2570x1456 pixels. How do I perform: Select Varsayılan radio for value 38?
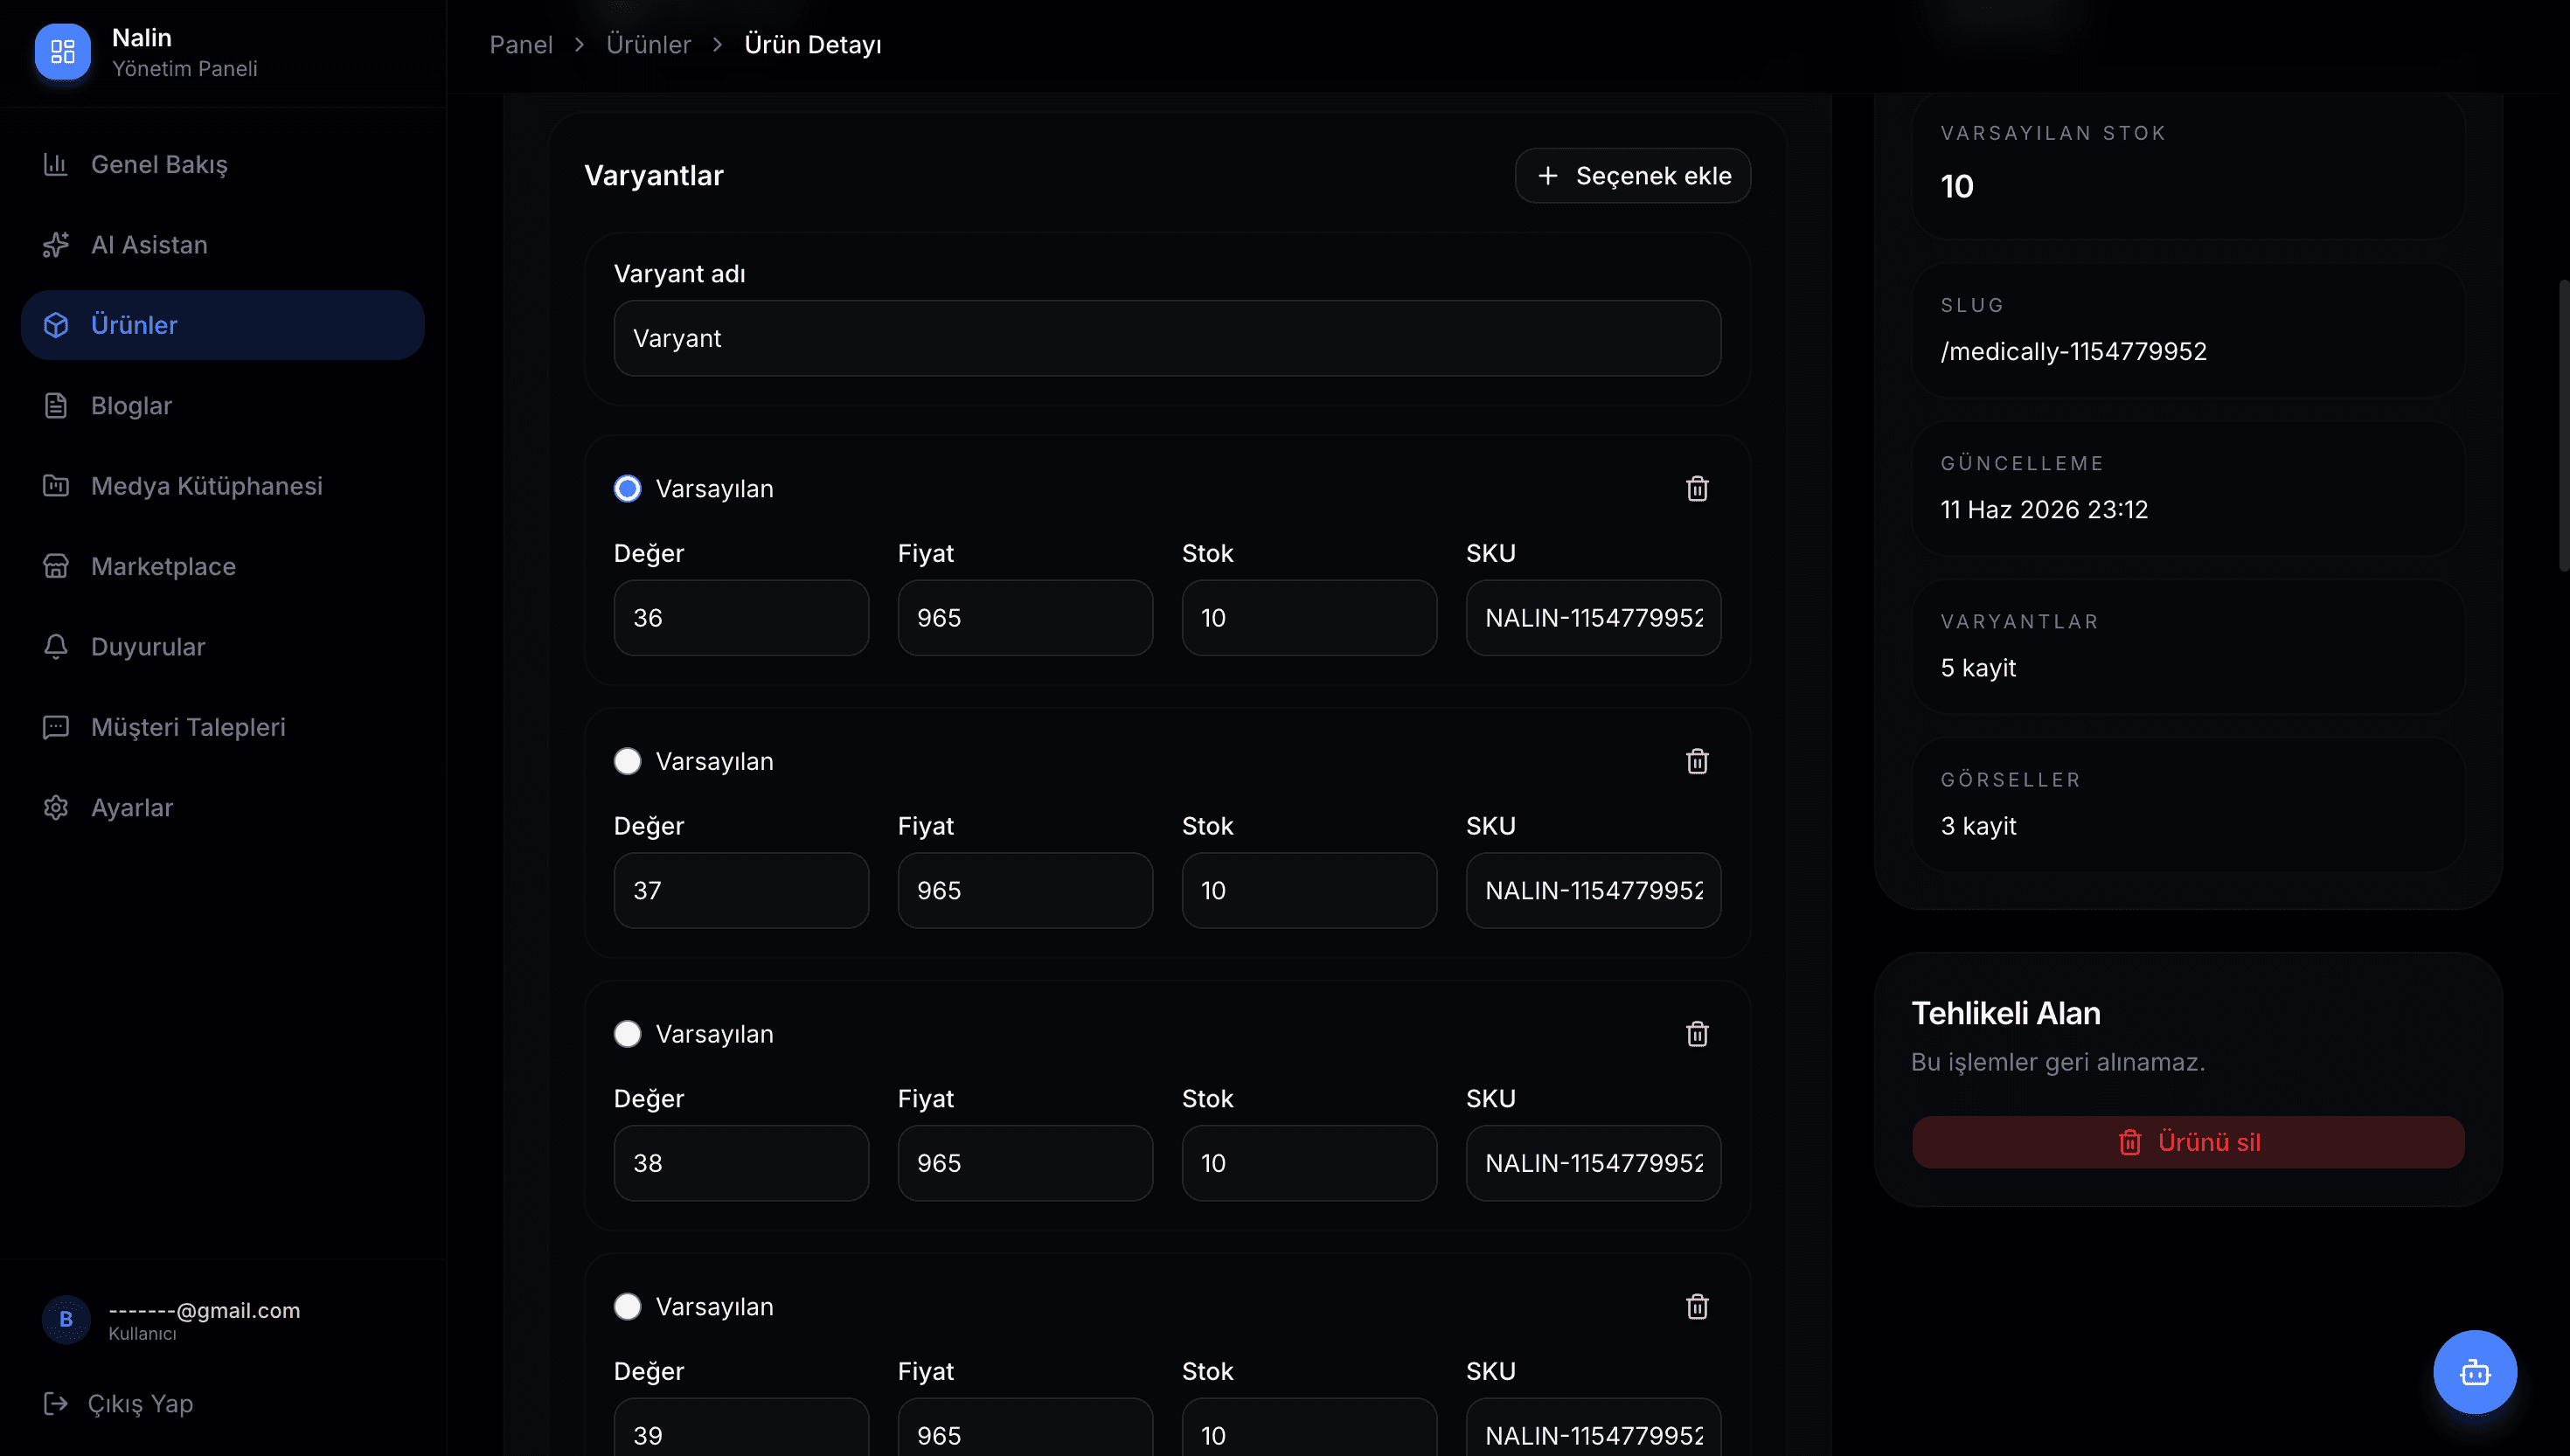click(627, 1034)
